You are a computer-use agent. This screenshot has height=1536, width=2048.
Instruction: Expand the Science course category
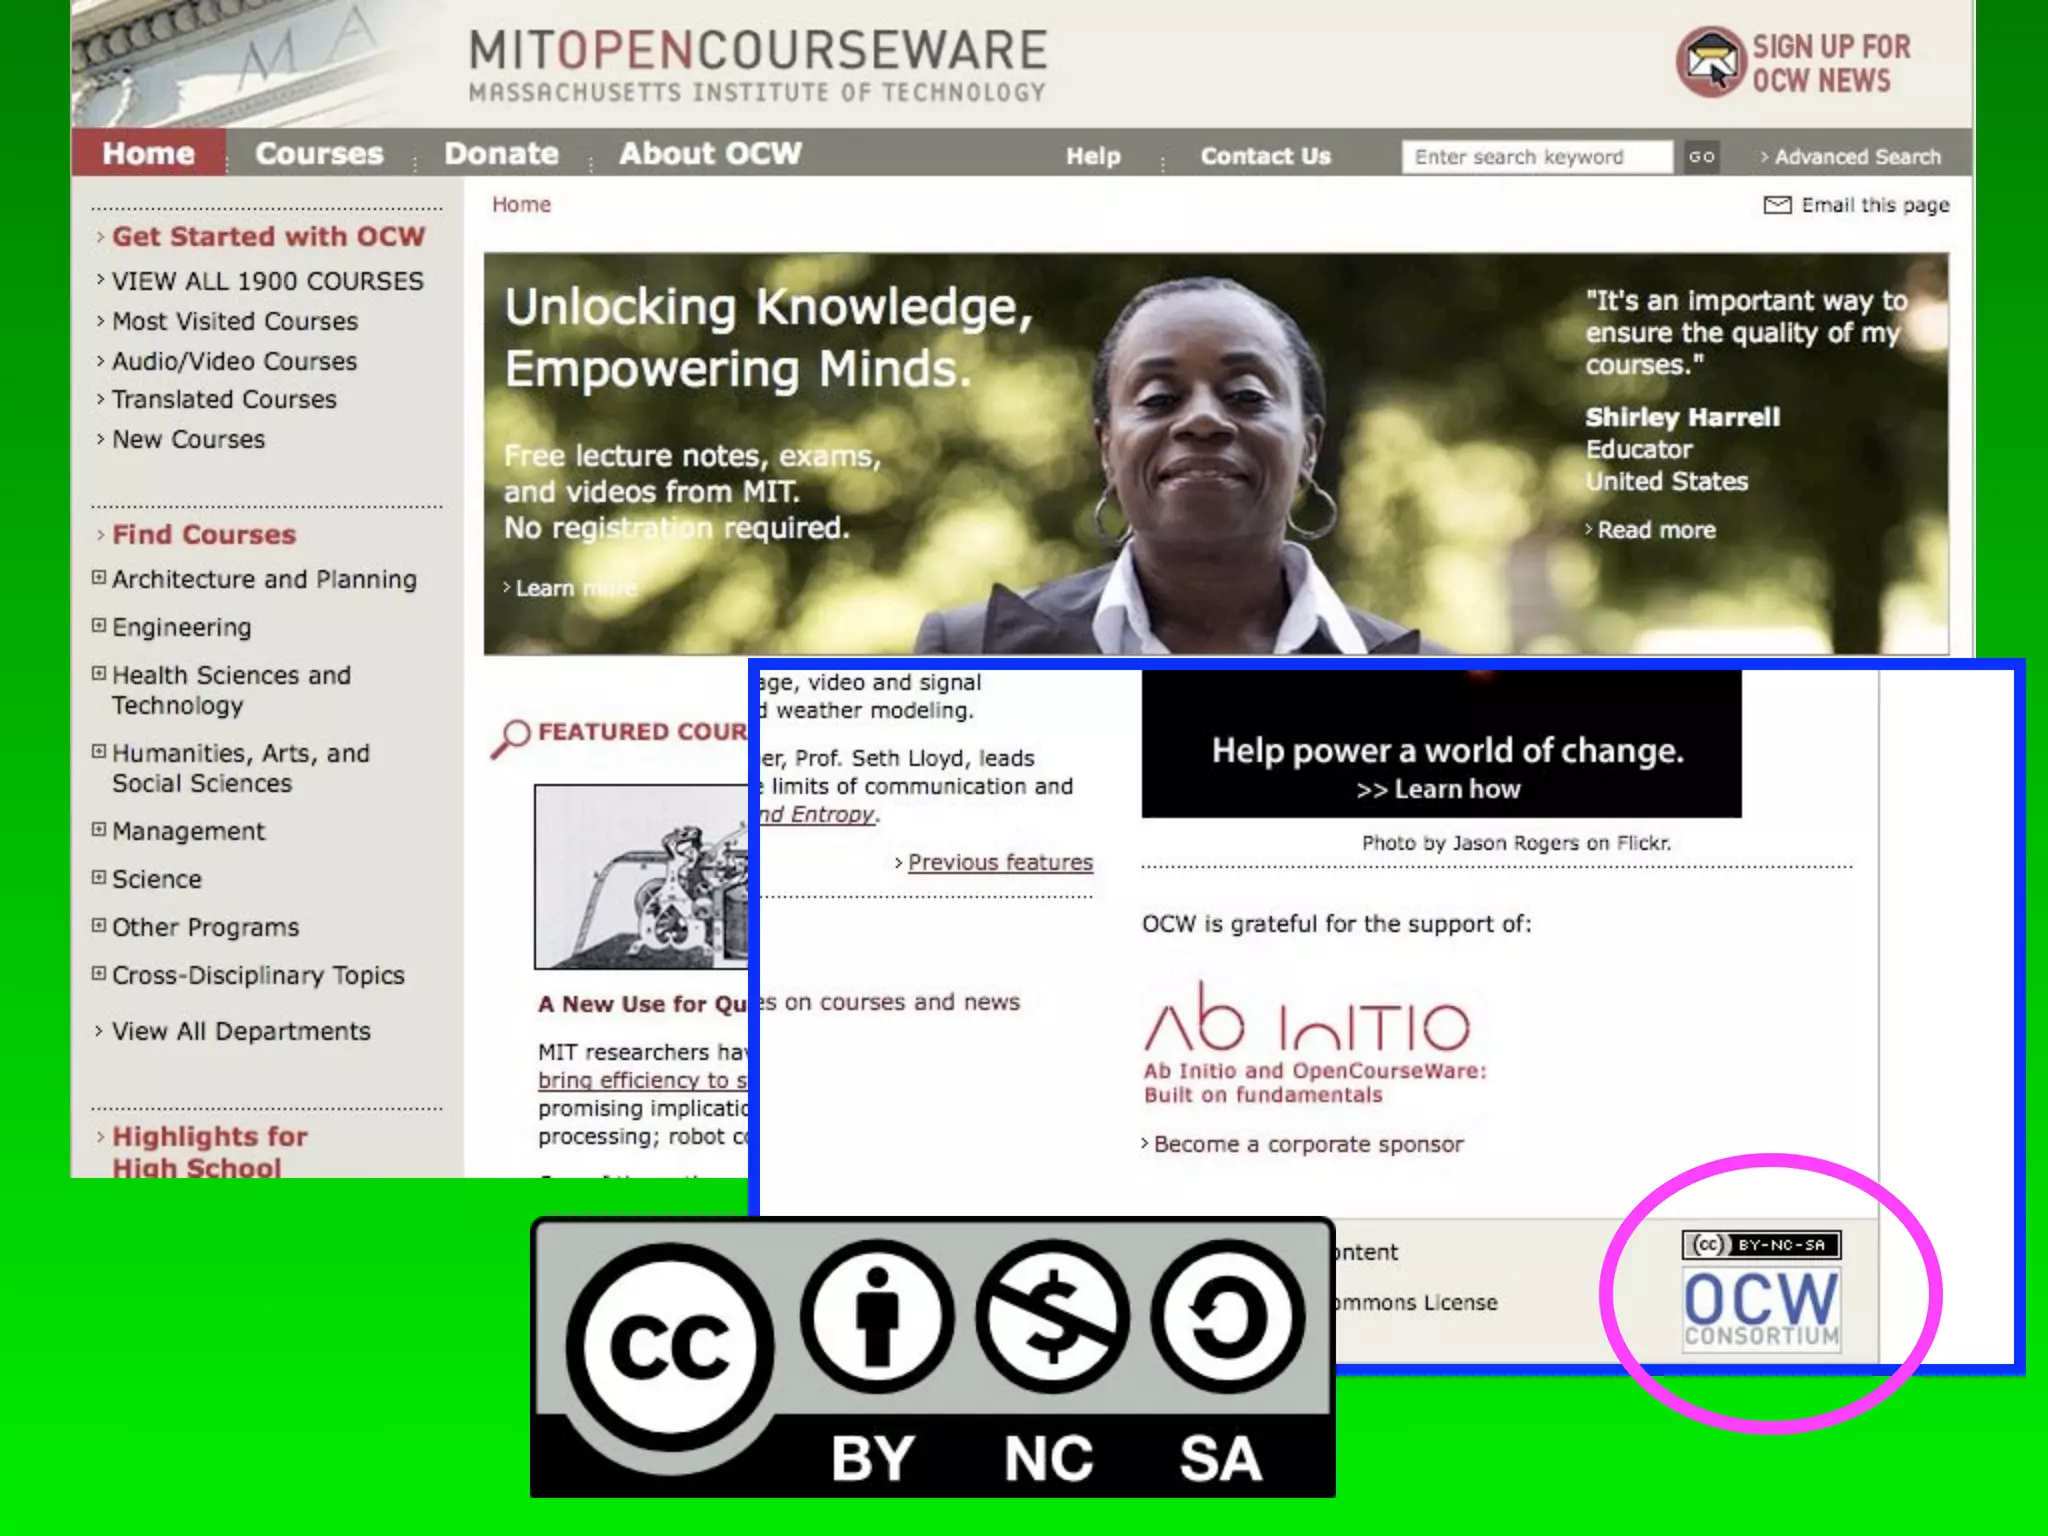99,878
